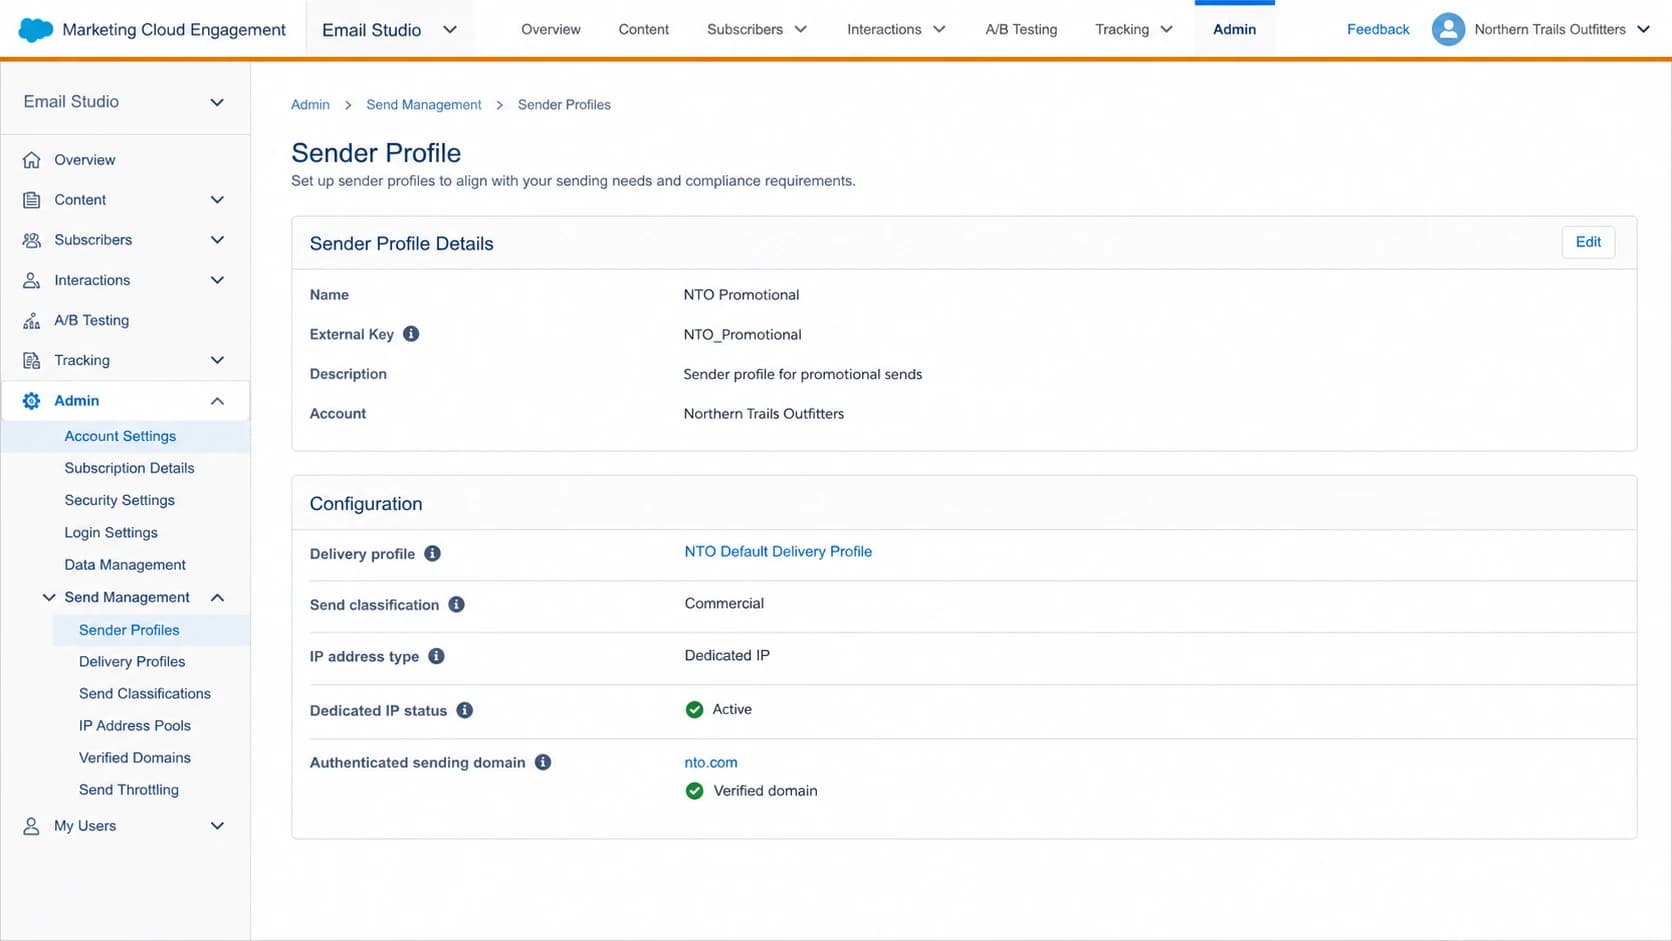Open the A/B Testing top tab
Image resolution: width=1672 pixels, height=941 pixels.
[x=1021, y=30]
